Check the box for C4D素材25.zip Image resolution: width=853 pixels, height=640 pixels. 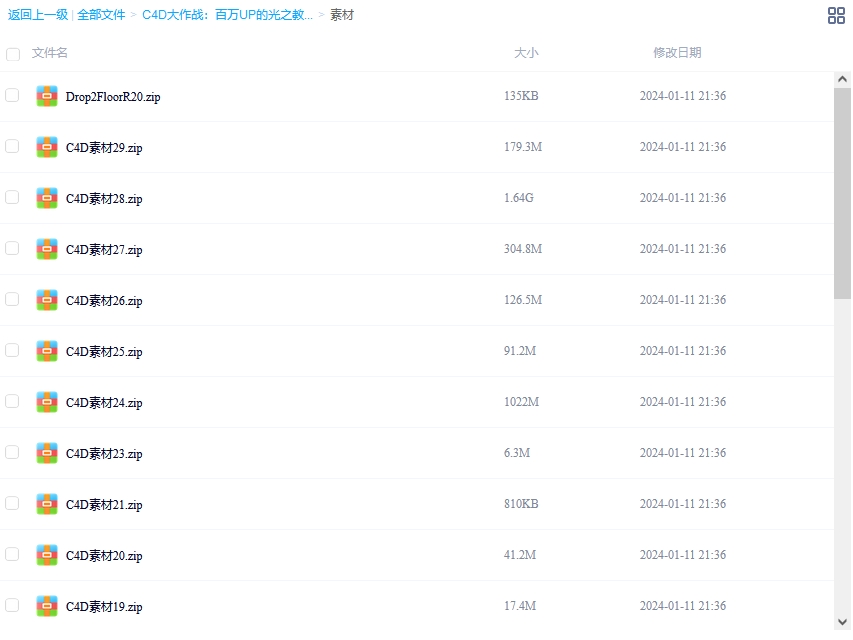click(x=12, y=350)
